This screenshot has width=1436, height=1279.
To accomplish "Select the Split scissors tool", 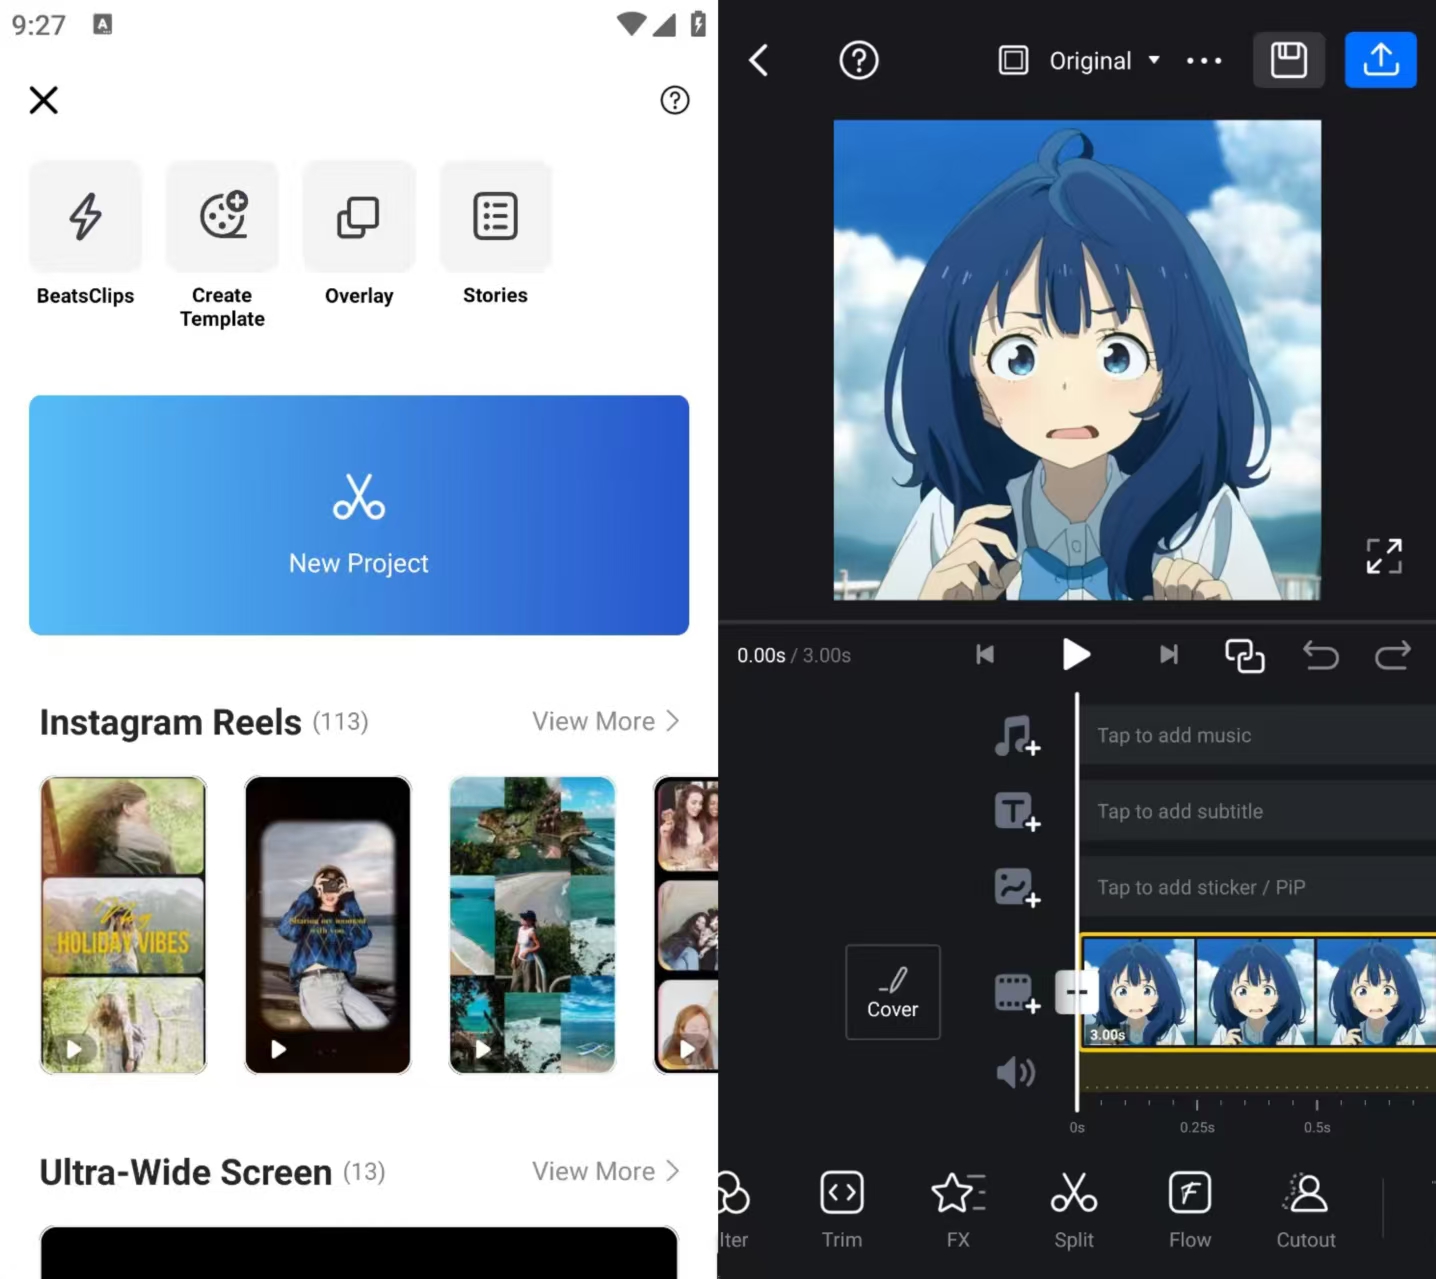I will coord(1073,1209).
